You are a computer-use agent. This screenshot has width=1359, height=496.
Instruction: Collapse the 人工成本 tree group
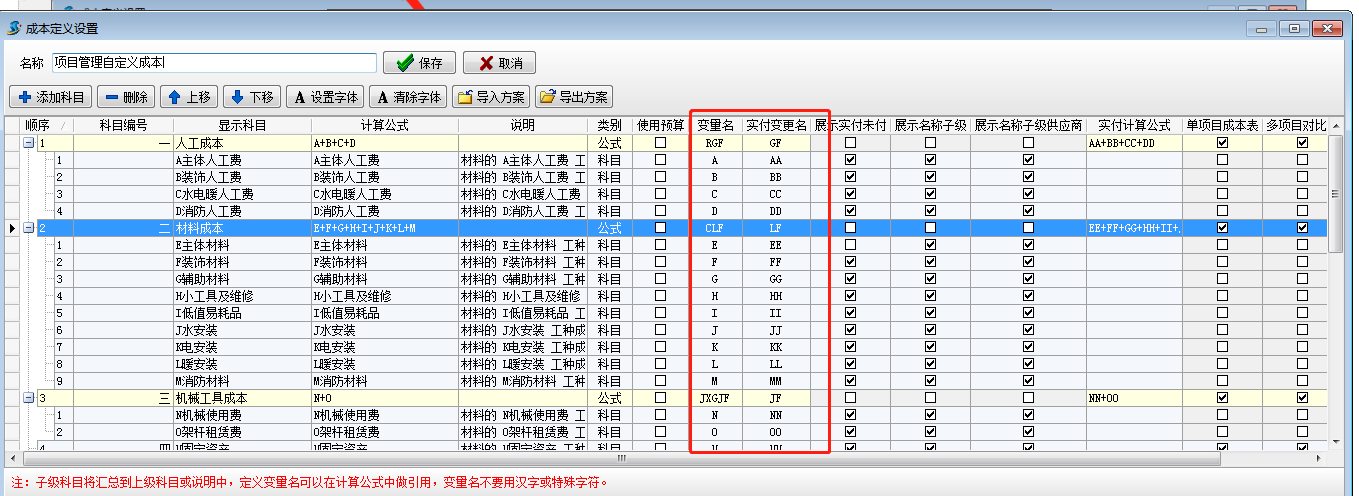(x=29, y=143)
